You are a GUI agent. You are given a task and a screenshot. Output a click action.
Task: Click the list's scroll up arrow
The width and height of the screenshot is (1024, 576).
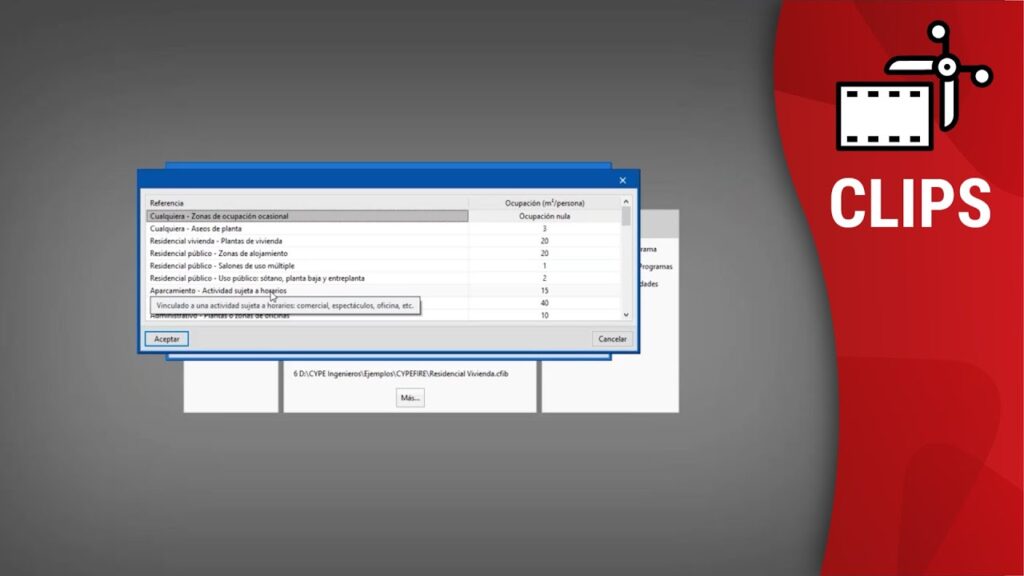pyautogui.click(x=627, y=203)
